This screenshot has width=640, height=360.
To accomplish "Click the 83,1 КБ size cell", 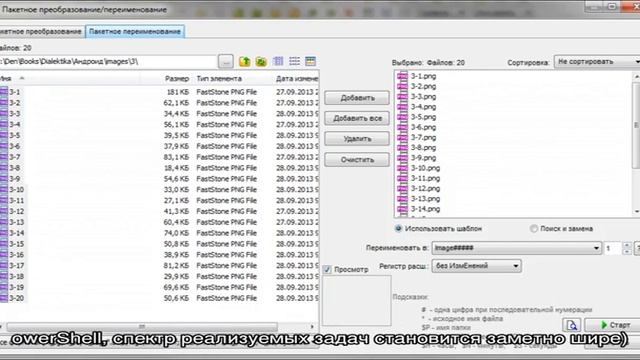I will tap(176, 157).
